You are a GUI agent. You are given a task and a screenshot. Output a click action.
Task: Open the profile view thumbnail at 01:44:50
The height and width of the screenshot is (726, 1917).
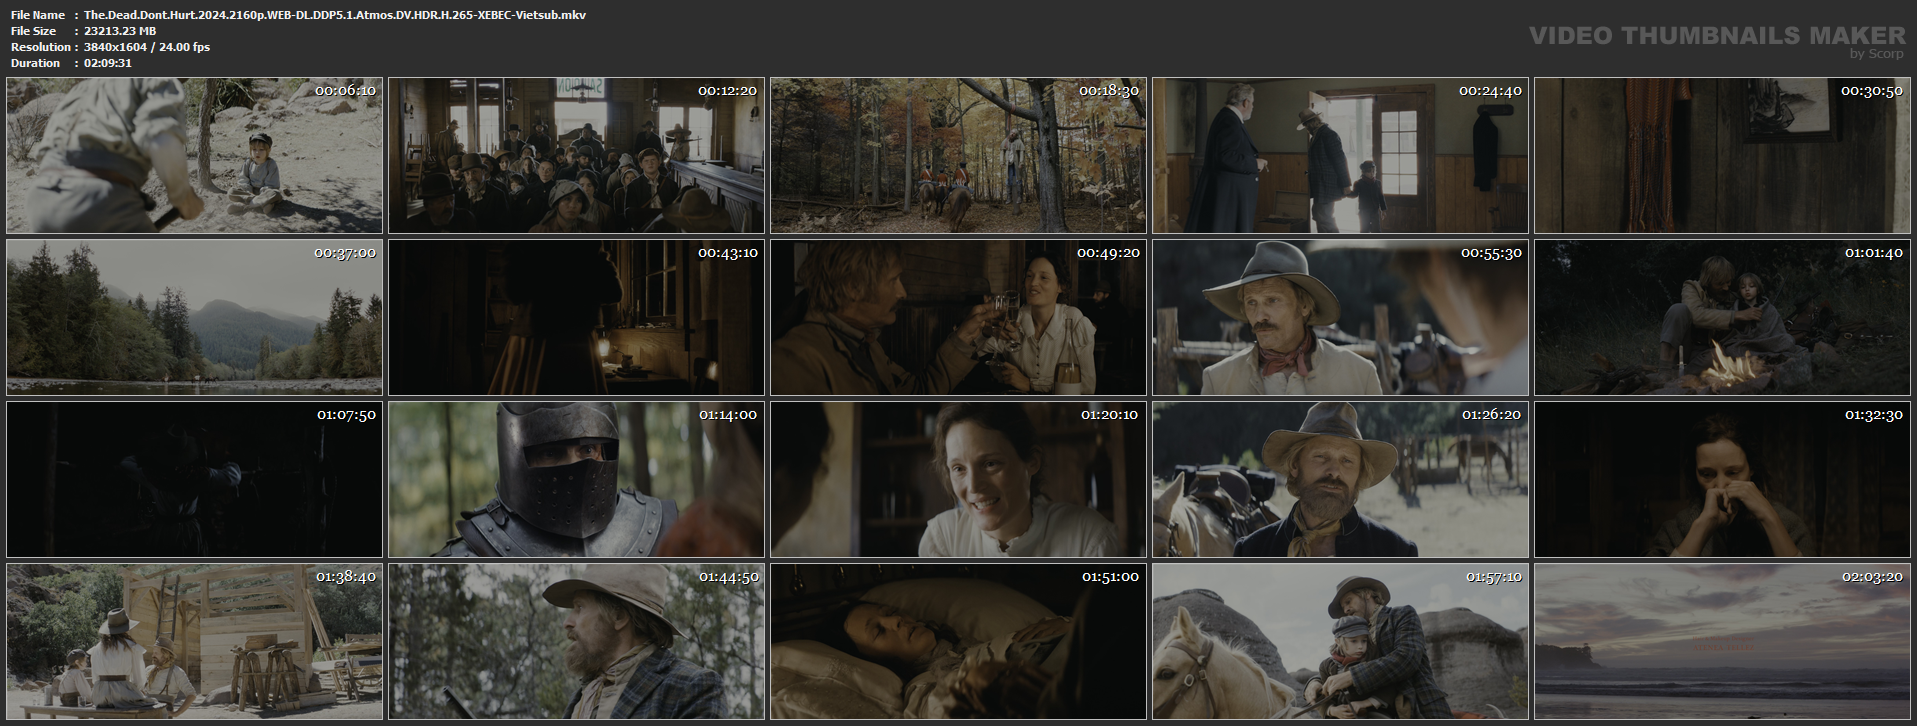click(x=576, y=641)
